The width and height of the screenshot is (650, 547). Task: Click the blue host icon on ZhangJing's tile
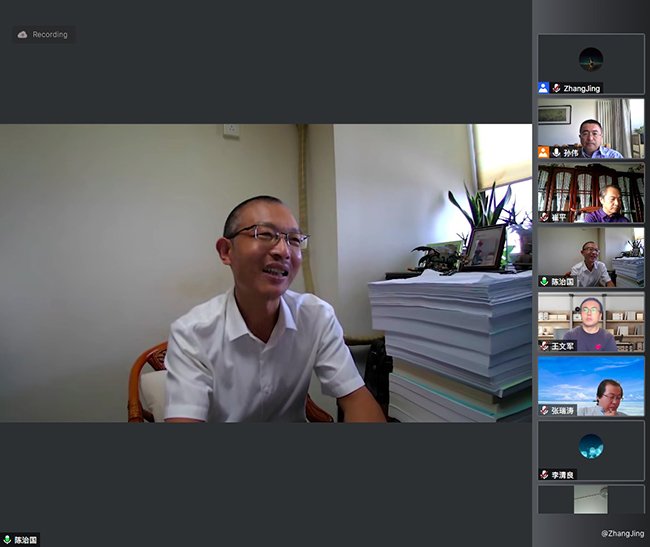(543, 88)
